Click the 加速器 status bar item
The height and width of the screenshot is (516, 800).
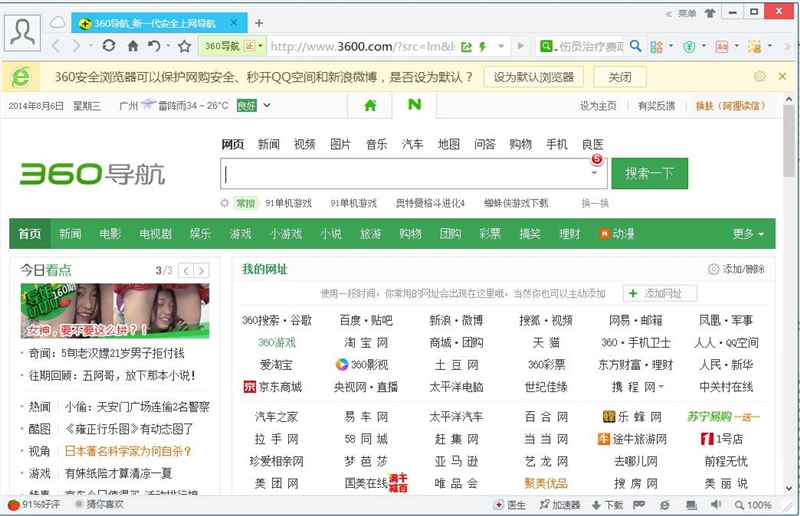[560, 505]
